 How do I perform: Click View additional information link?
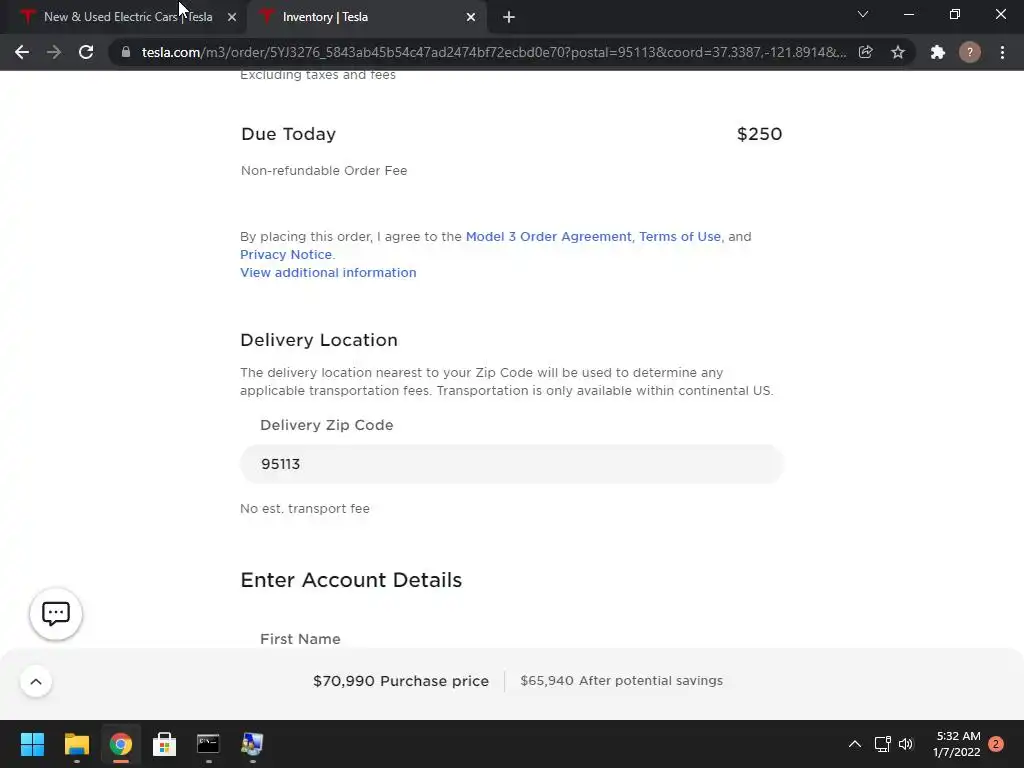click(328, 272)
